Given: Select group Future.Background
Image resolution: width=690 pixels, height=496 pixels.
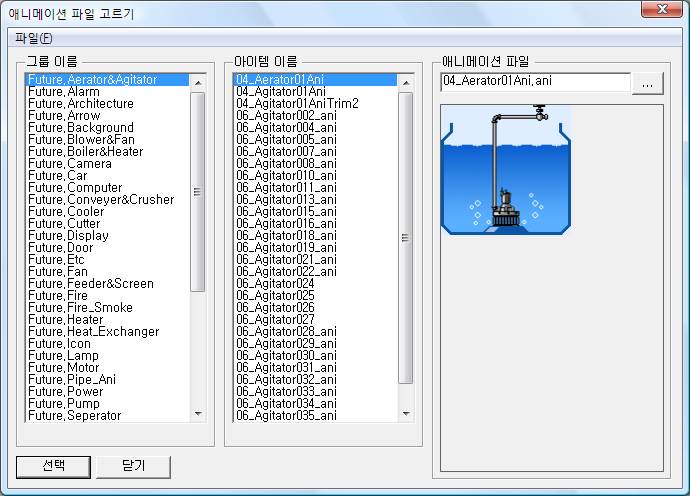Looking at the screenshot, I should point(108,128).
